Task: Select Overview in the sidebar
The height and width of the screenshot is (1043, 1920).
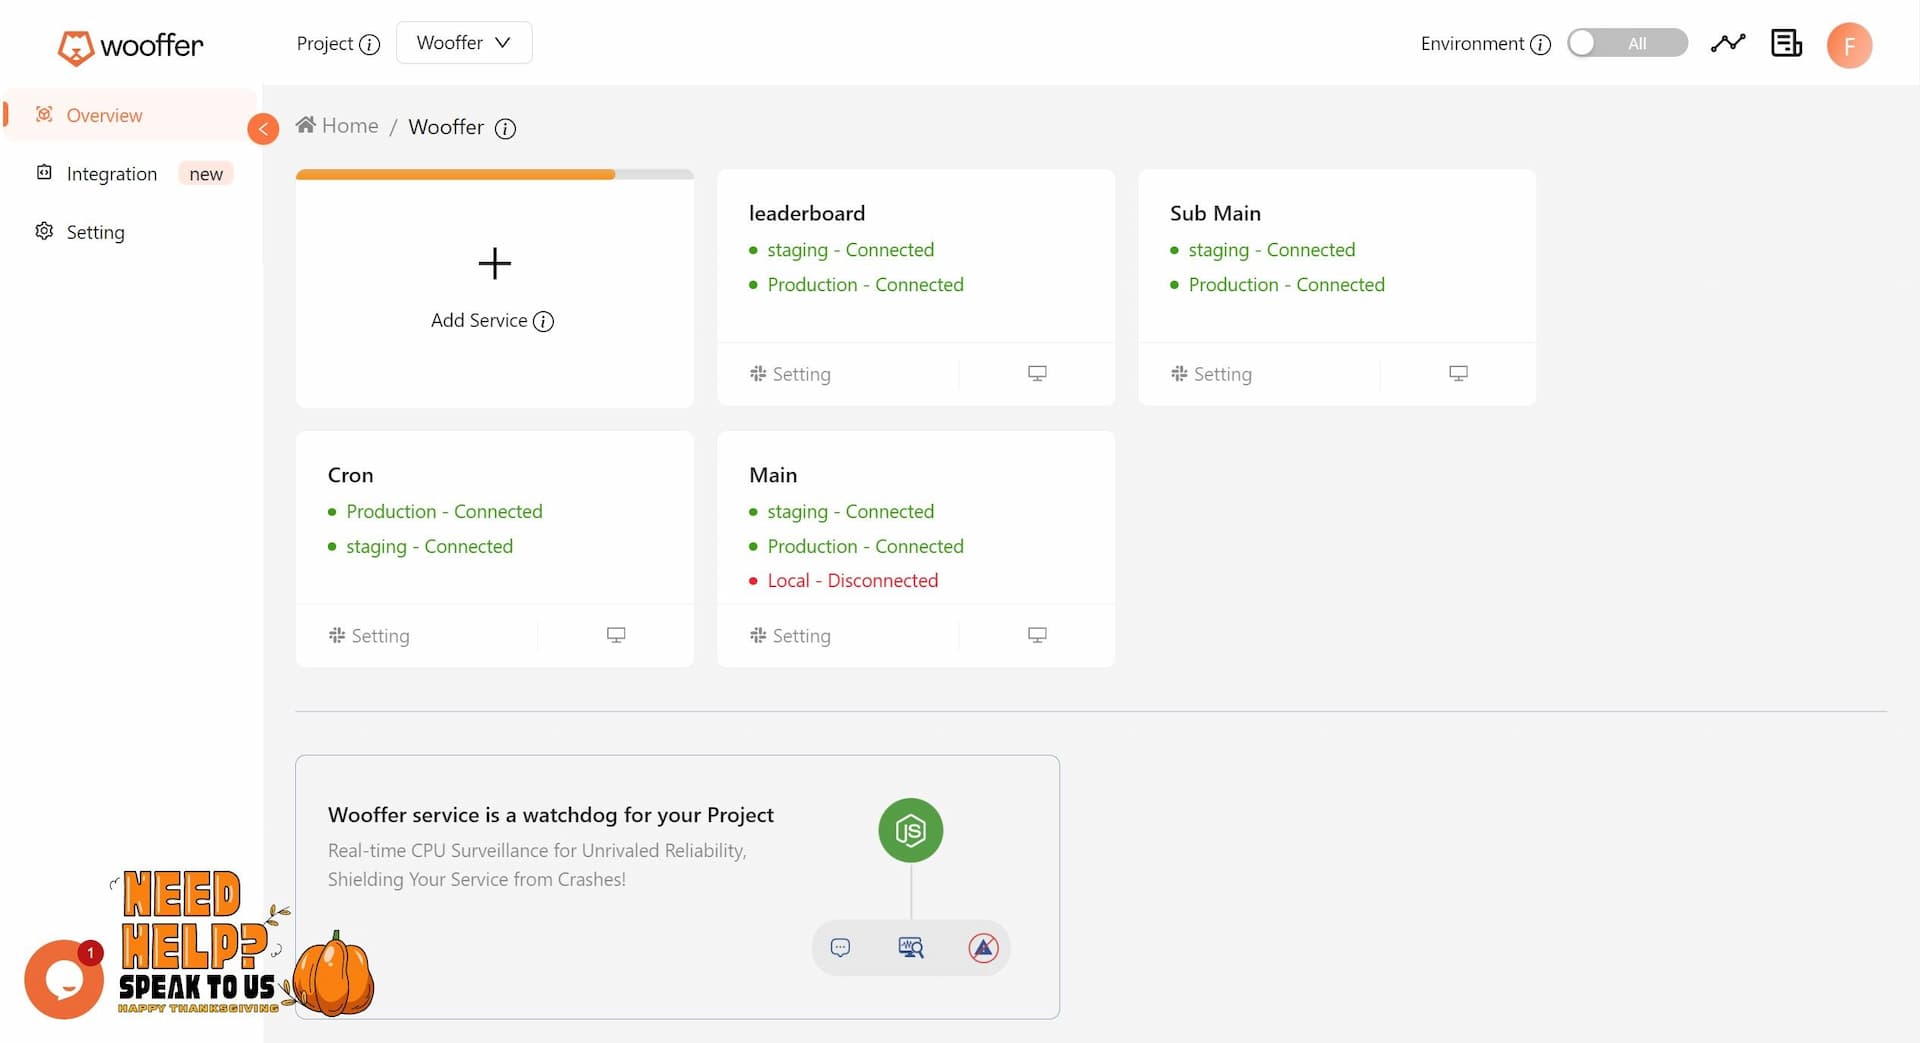Action: 104,115
